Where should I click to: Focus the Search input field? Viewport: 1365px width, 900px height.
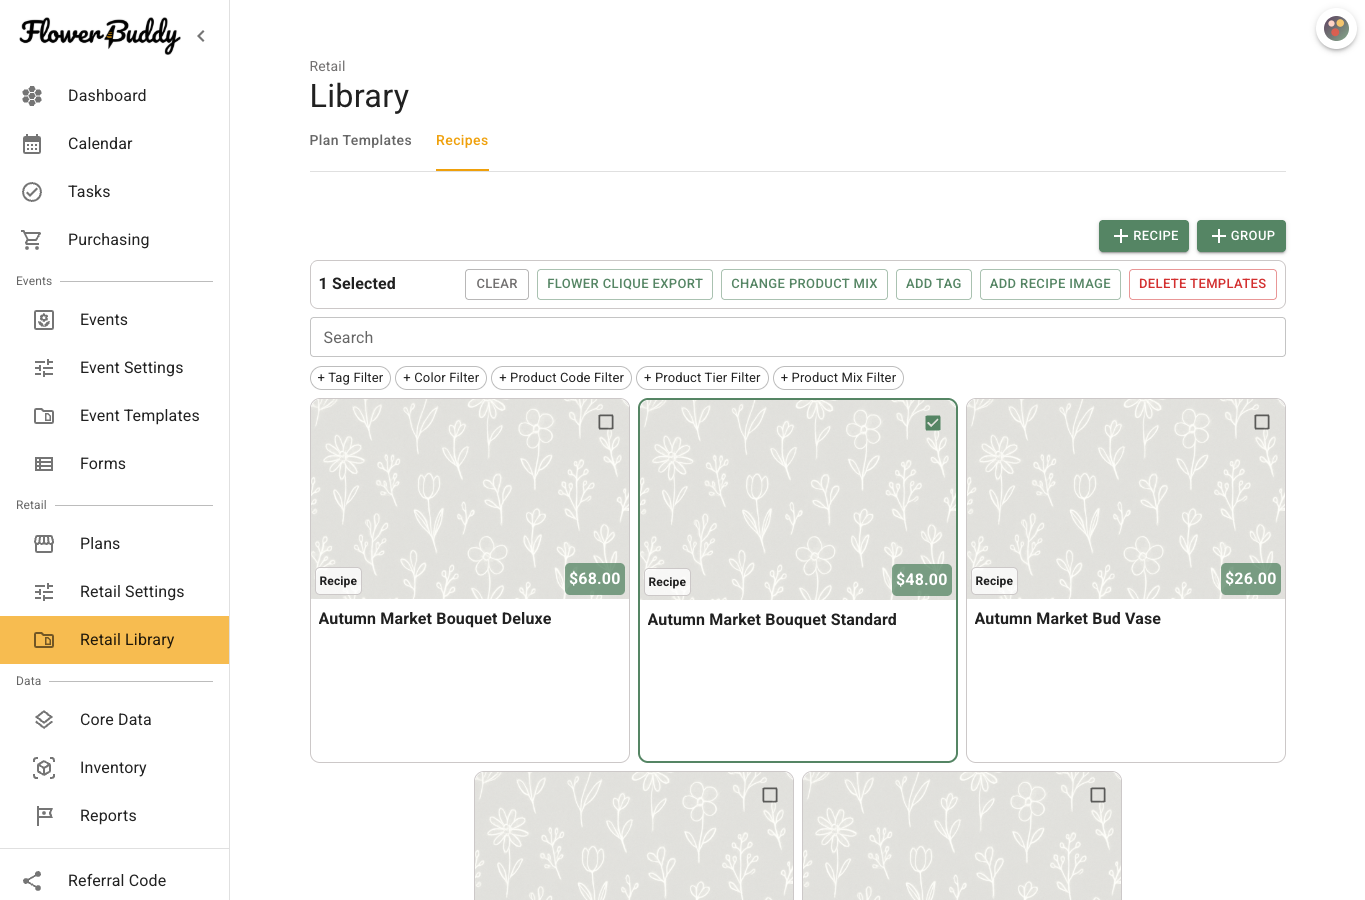point(798,338)
